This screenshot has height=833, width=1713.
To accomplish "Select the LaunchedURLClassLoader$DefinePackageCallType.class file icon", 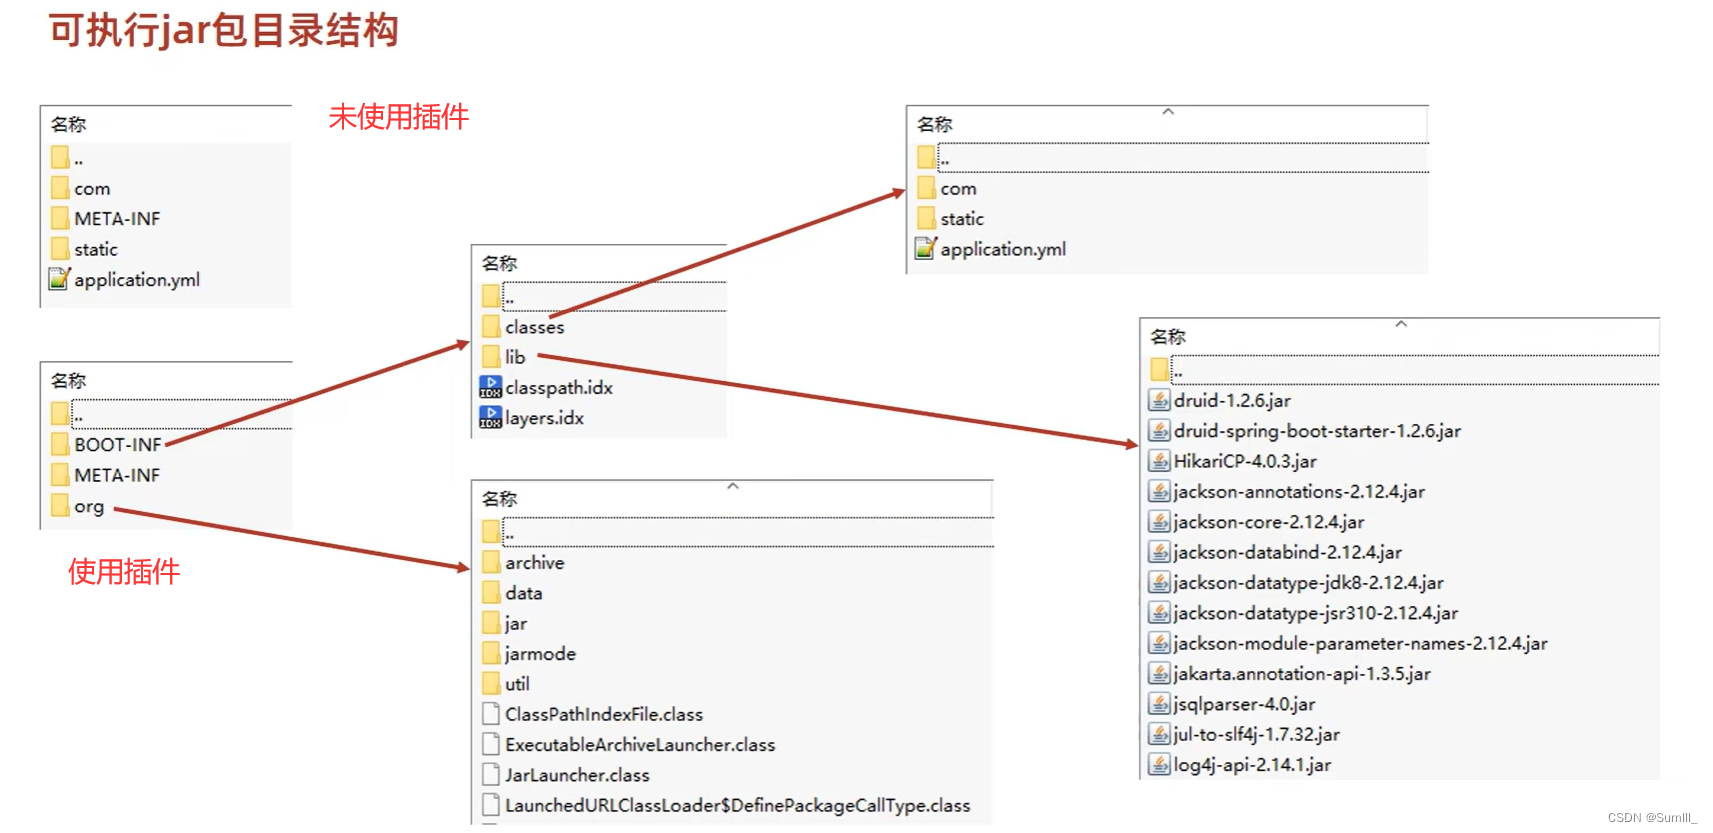I will tap(491, 805).
